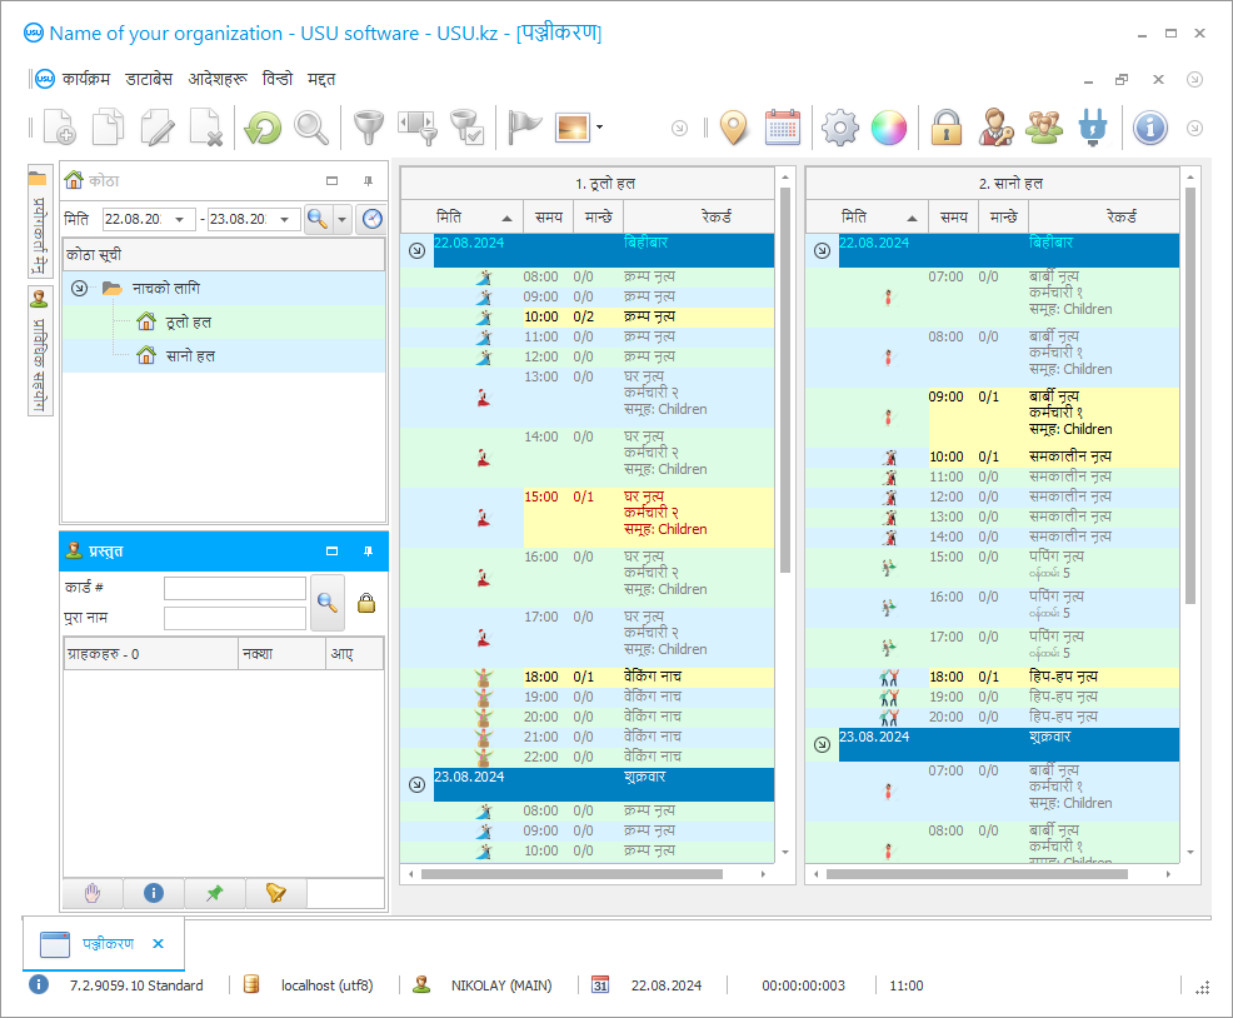Screen dimensions: 1233x1018
Task: Click the blue info icon in toolbar
Action: pos(1150,128)
